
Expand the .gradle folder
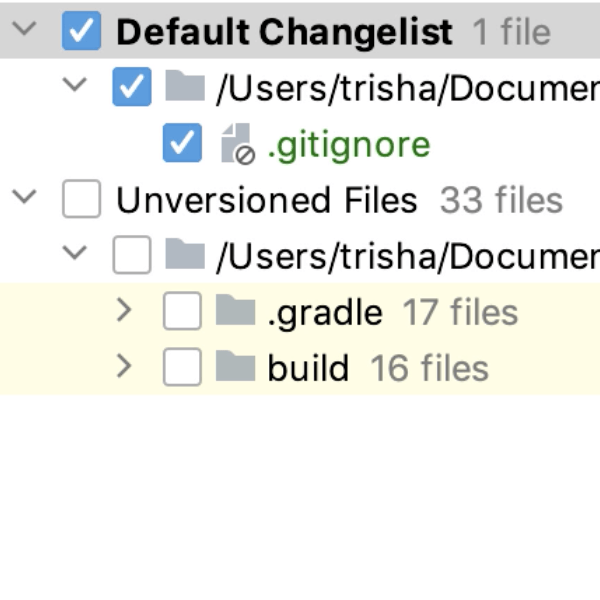coord(124,311)
